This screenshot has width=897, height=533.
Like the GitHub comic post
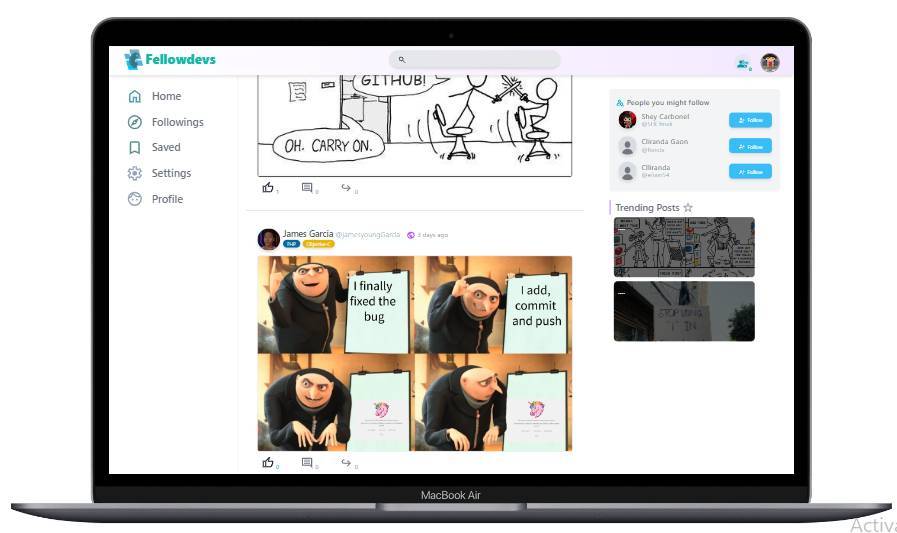[268, 188]
